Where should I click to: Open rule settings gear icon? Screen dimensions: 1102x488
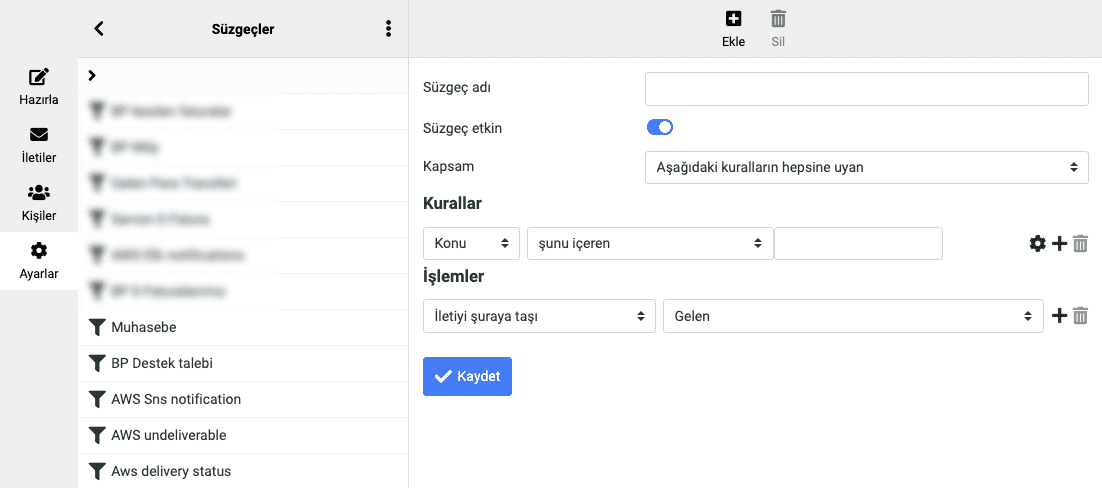1037,243
